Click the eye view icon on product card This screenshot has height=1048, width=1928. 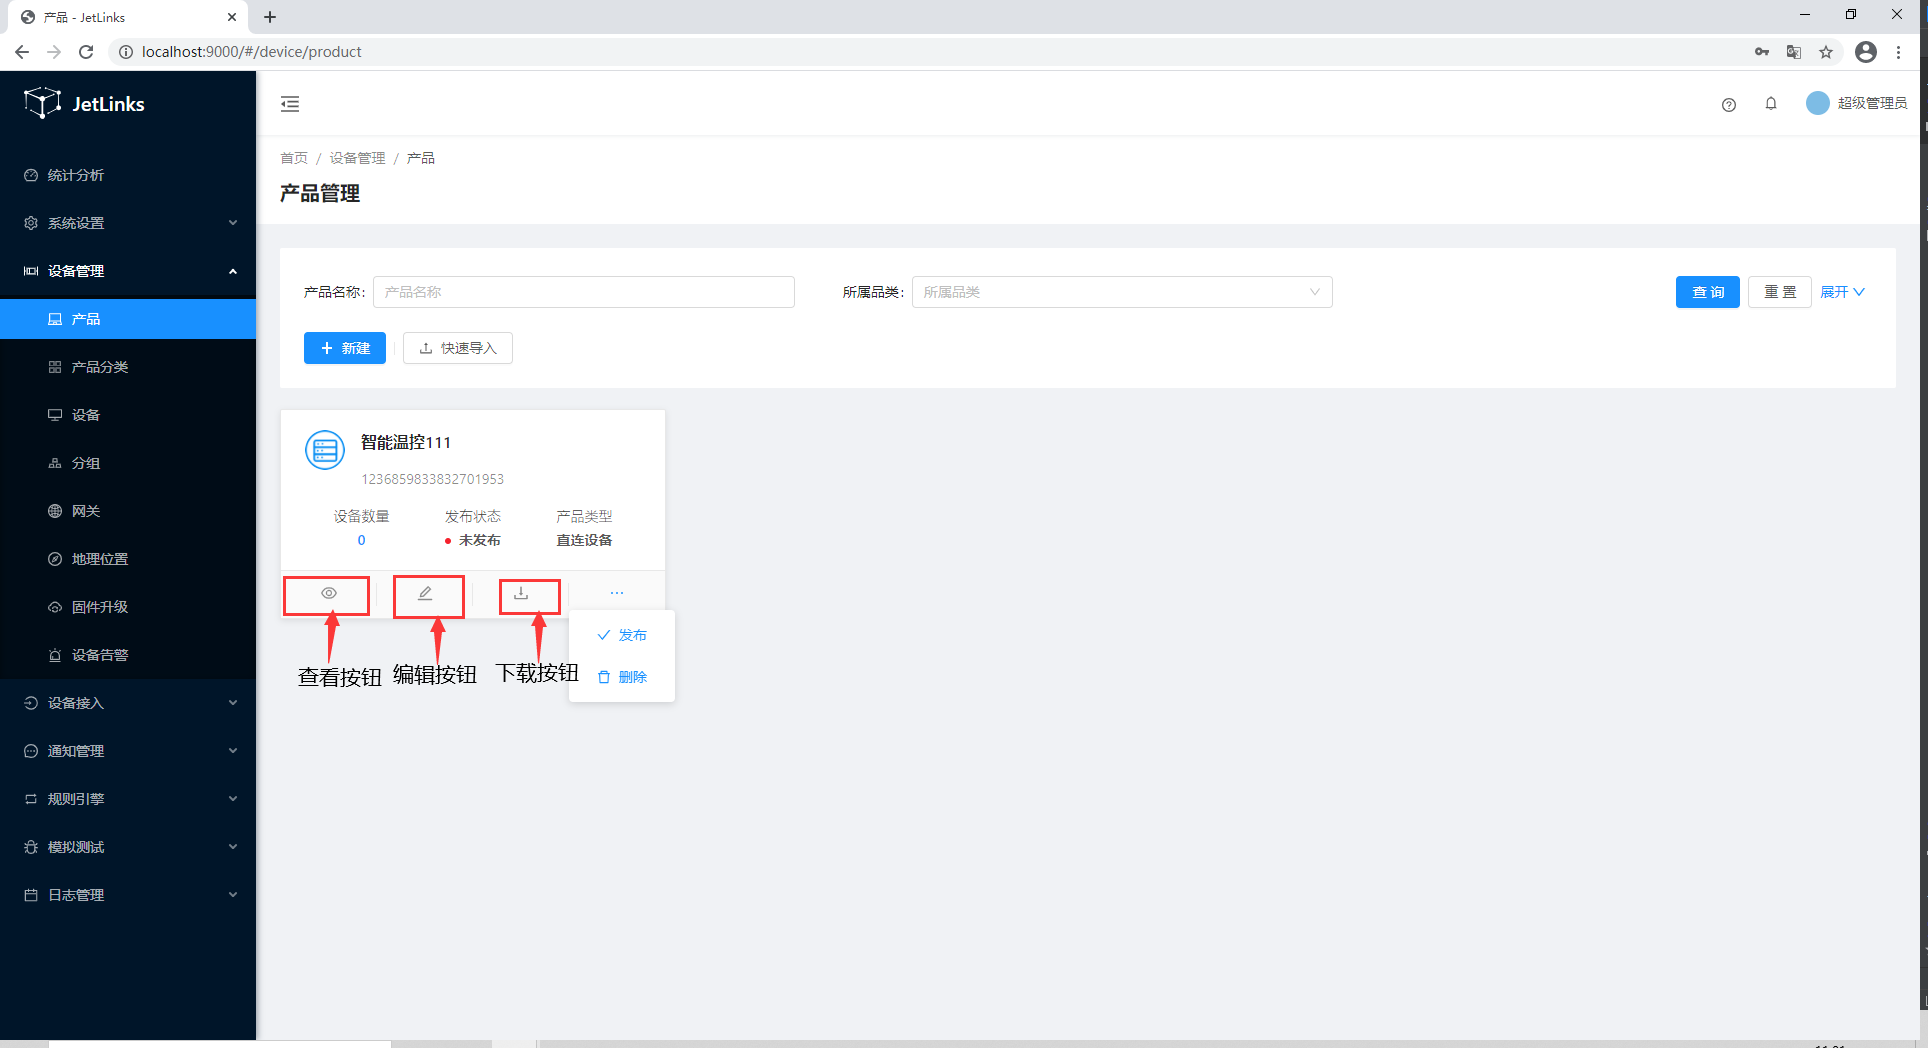(328, 593)
